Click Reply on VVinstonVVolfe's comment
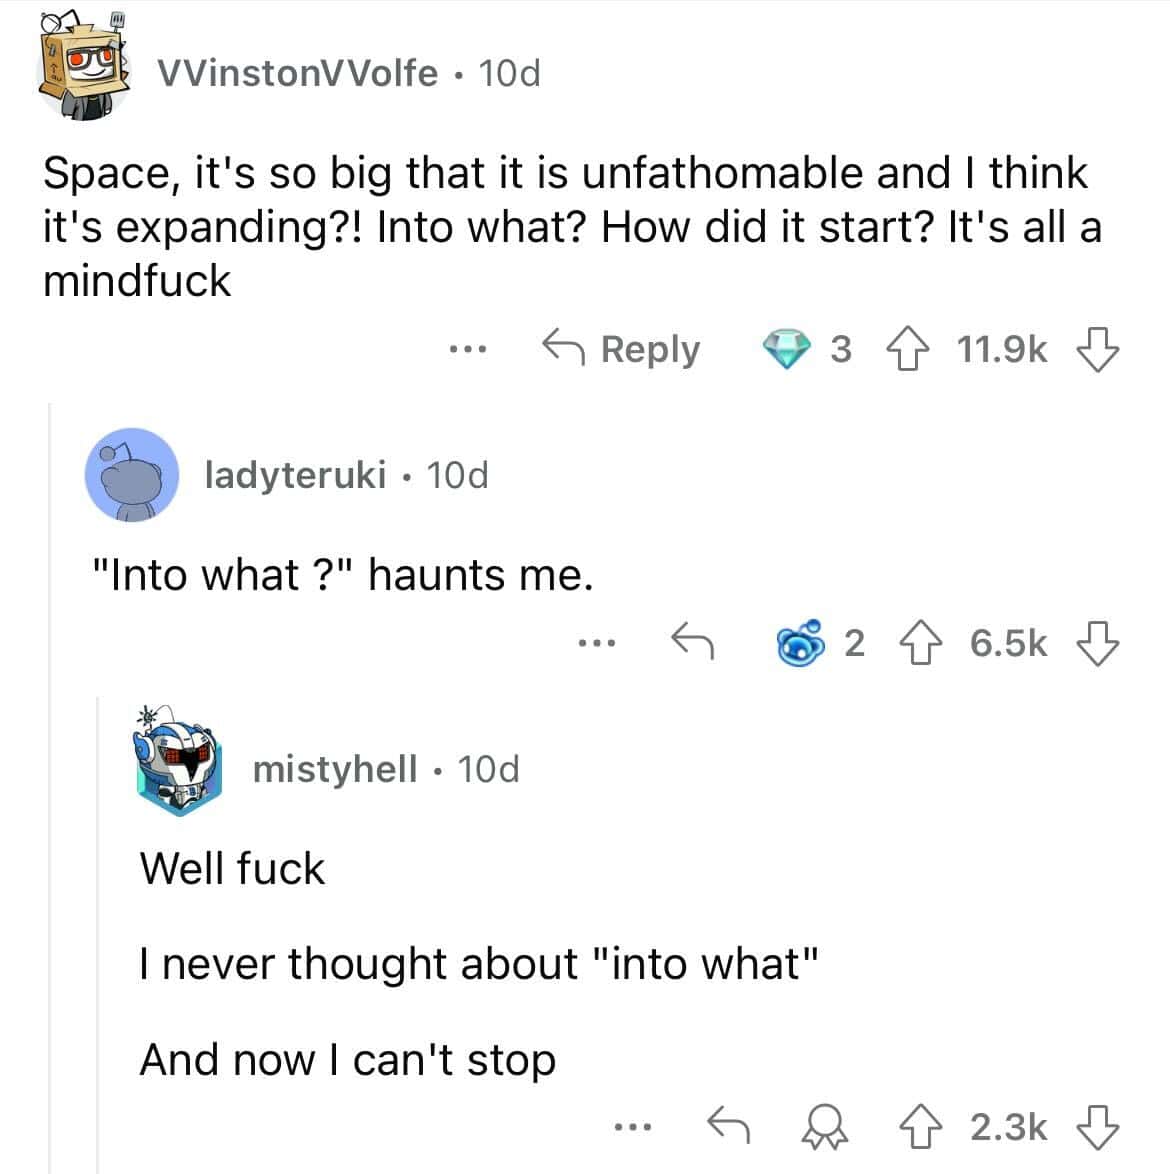1170x1174 pixels. [621, 349]
